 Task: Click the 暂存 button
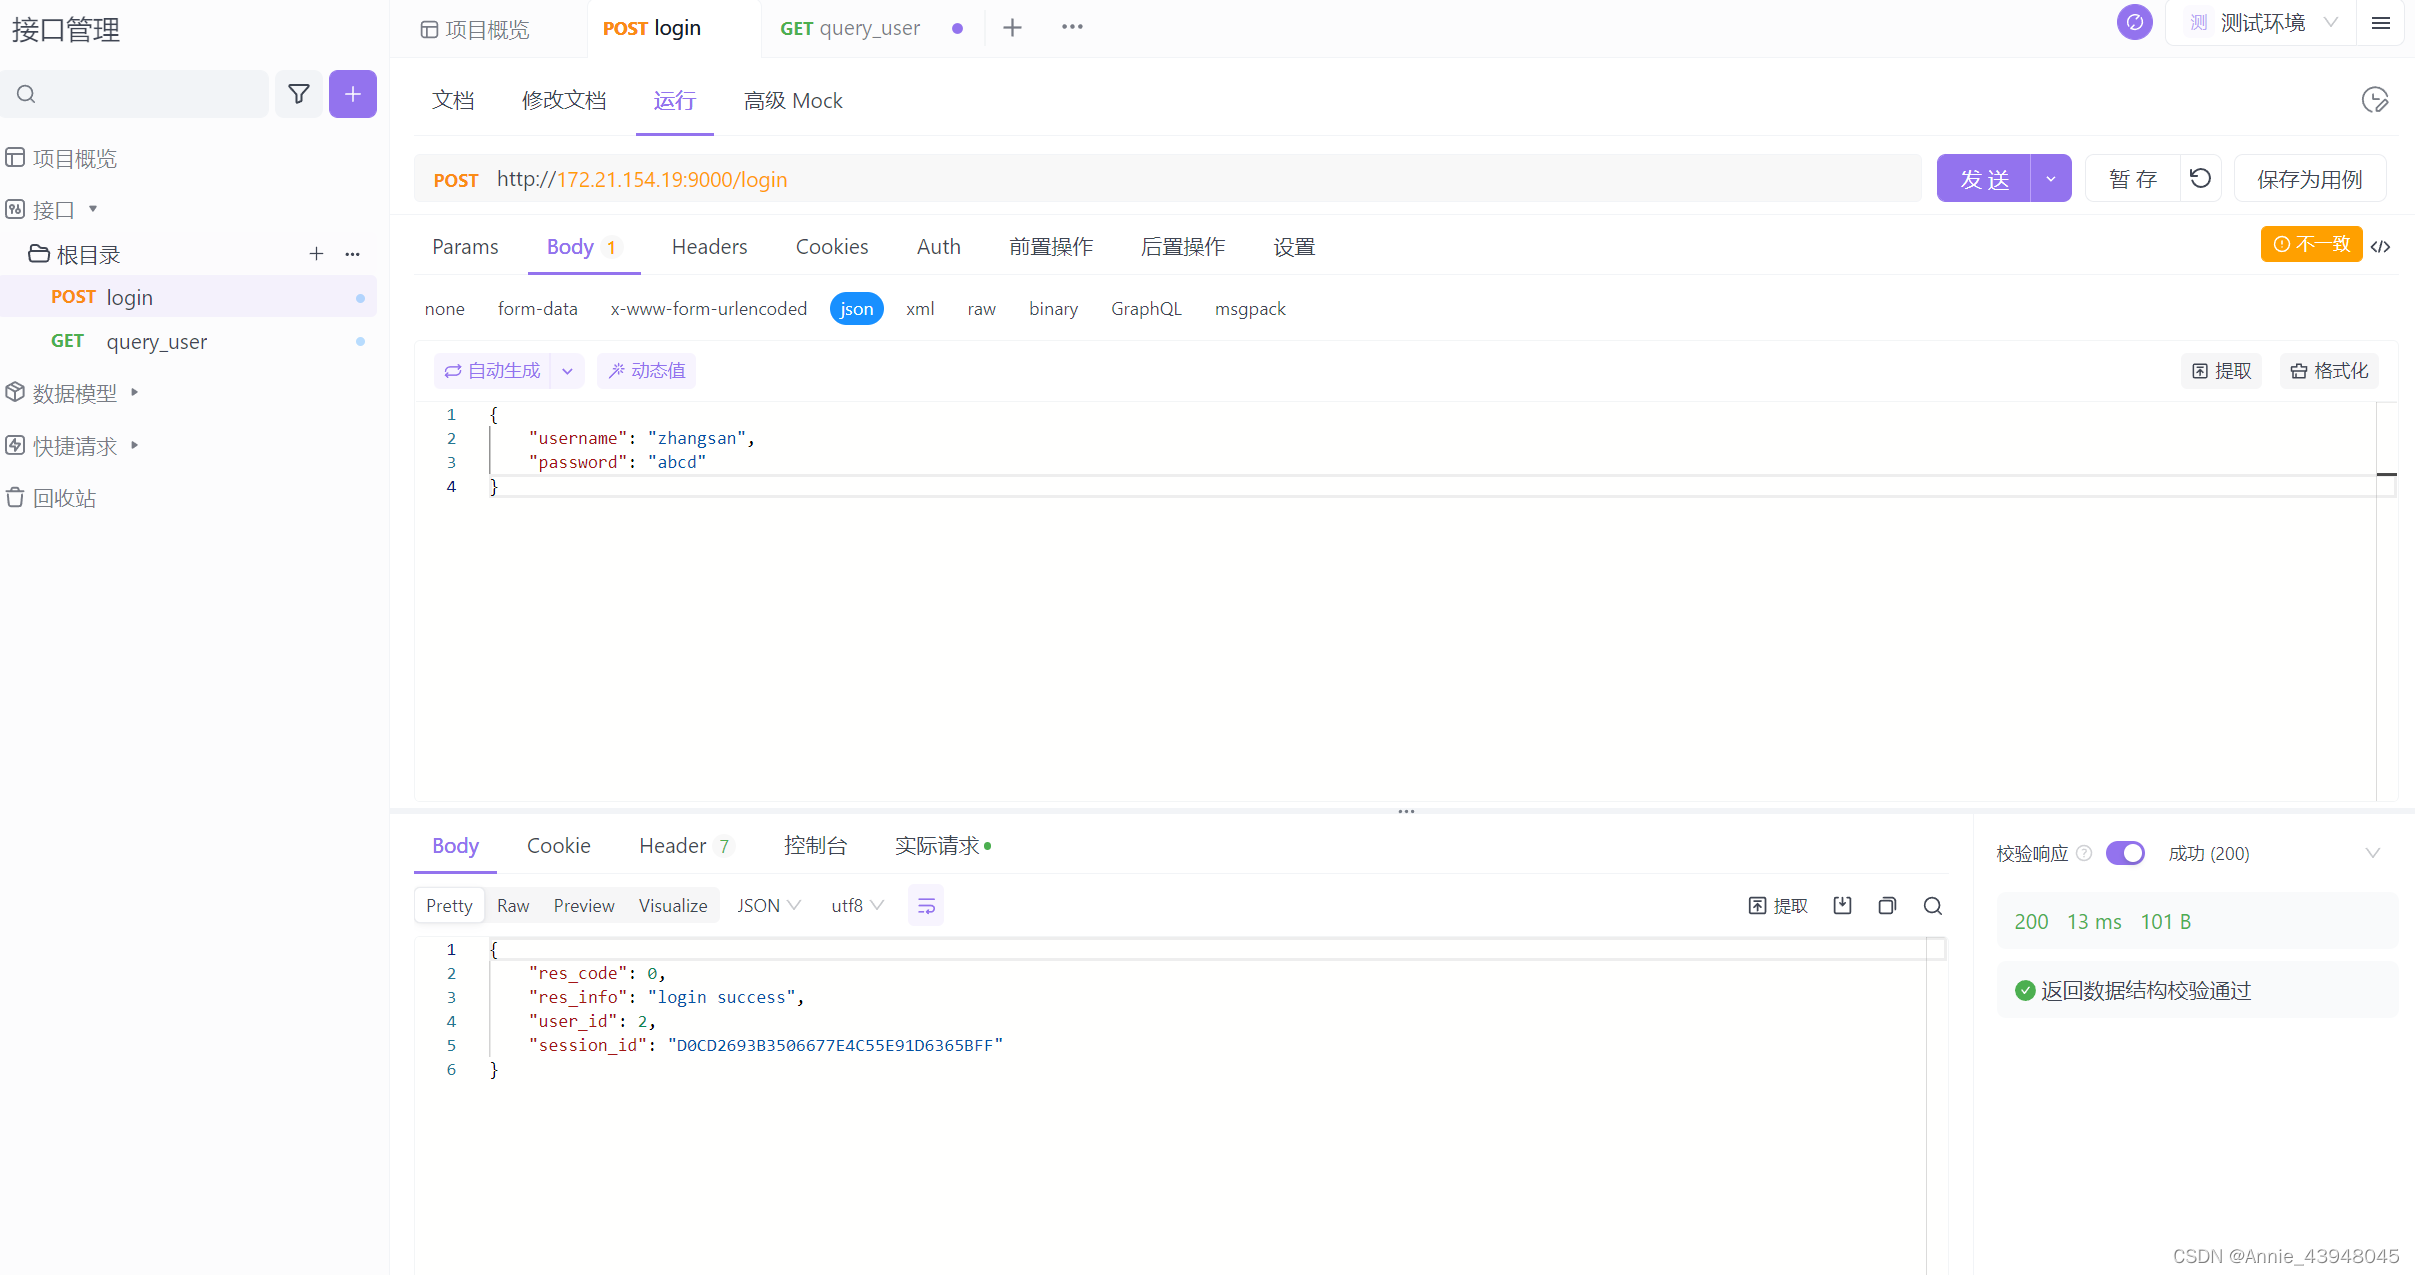(x=2132, y=179)
